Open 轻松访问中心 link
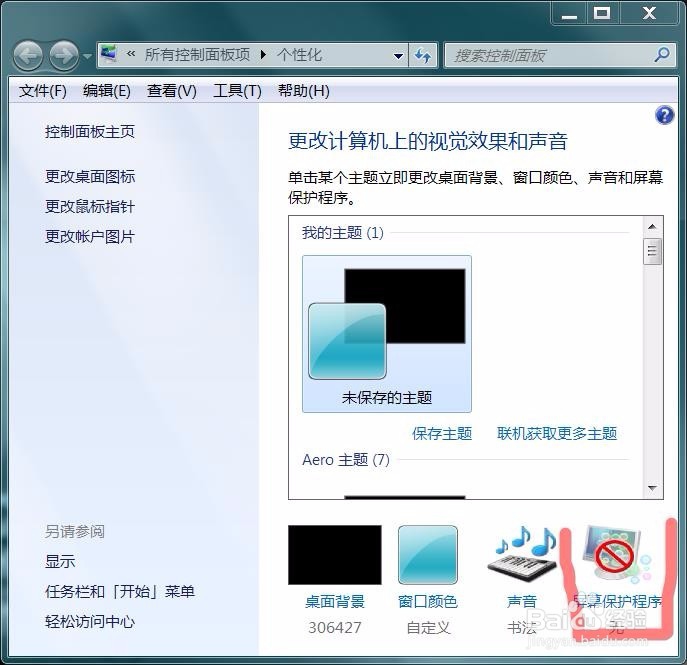 click(x=90, y=622)
